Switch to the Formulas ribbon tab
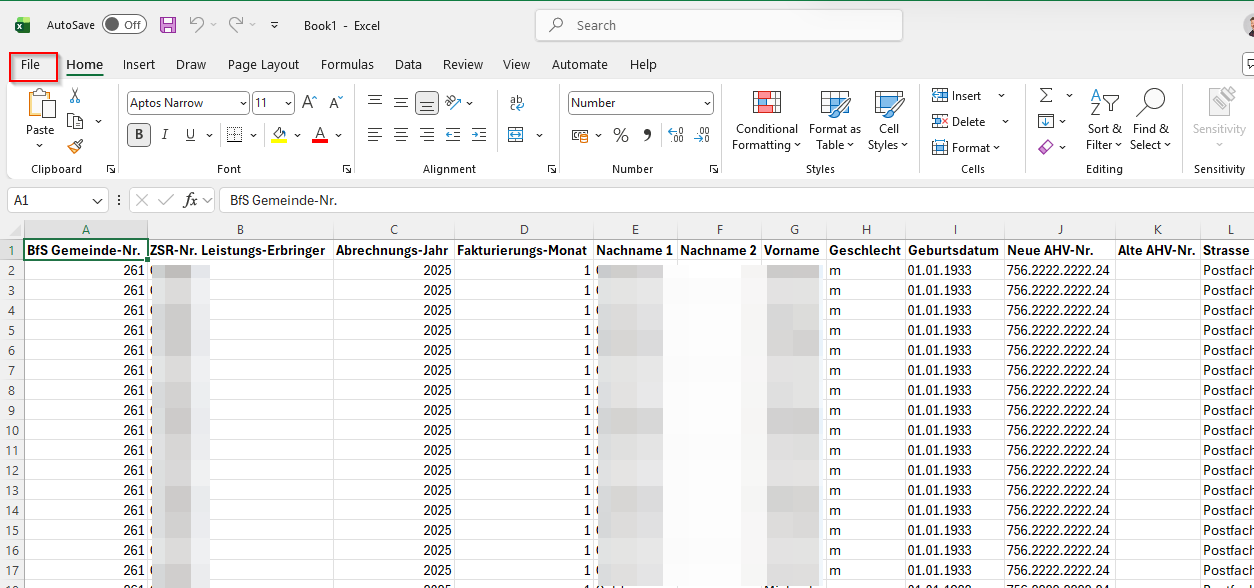Viewport: 1254px width, 588px height. [x=347, y=65]
